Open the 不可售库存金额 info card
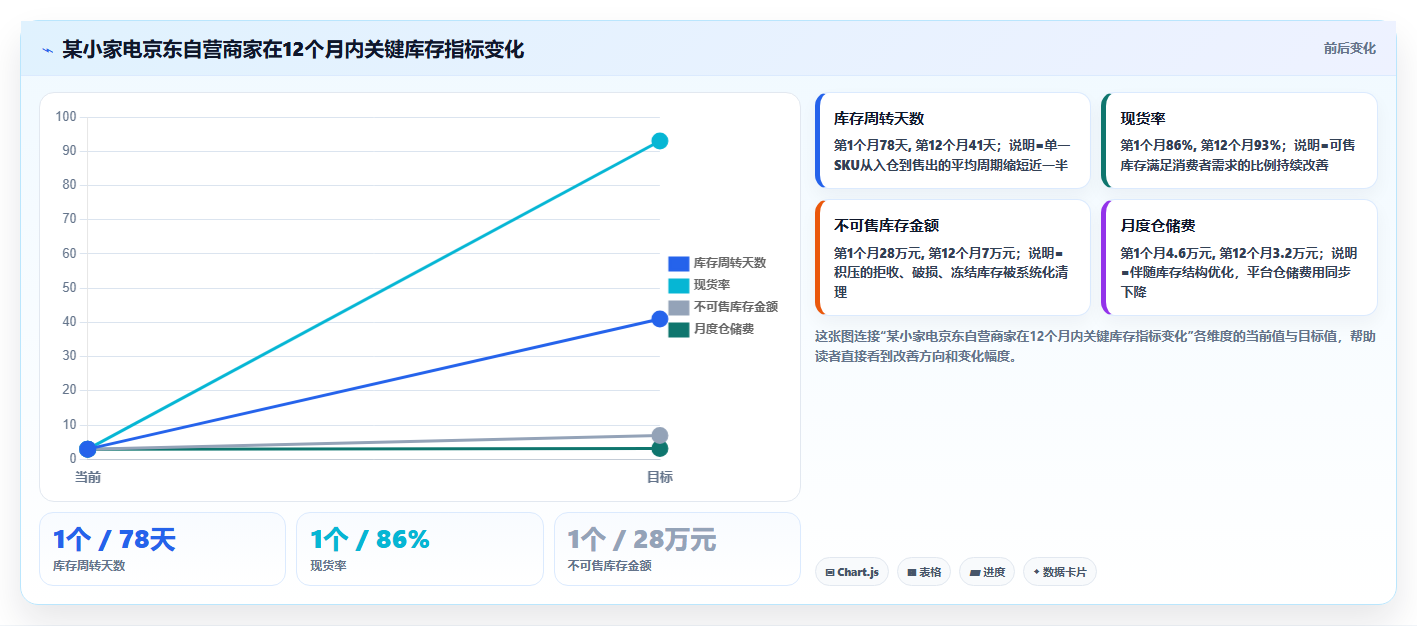1417x626 pixels. [x=953, y=258]
